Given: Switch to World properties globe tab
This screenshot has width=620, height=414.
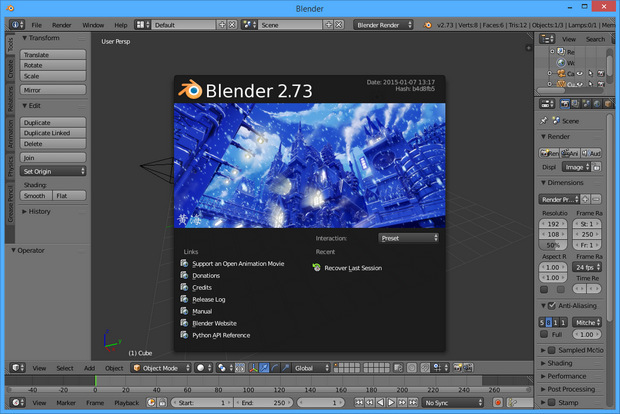Looking at the screenshot, I should click(597, 104).
